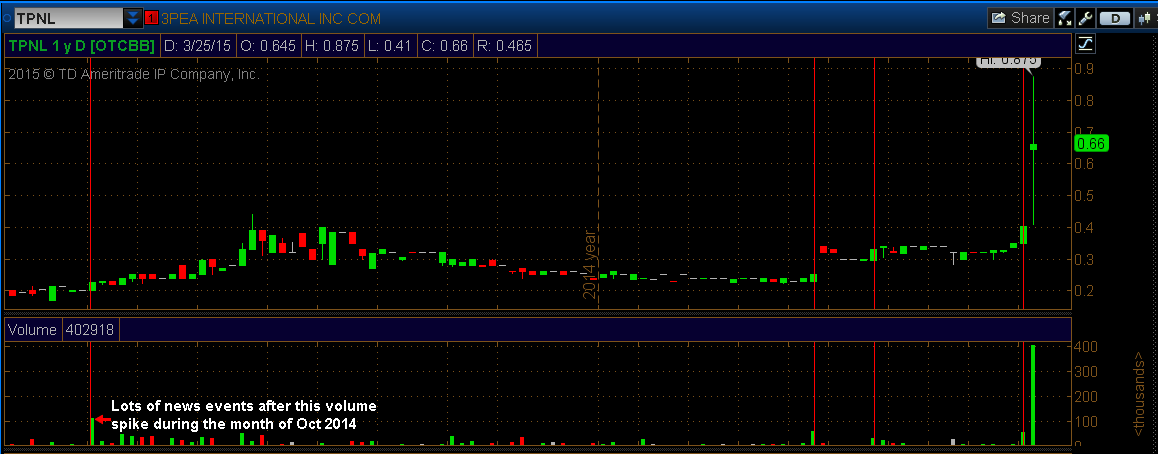
Task: Open the Studies flask icon
Action: (1064, 18)
